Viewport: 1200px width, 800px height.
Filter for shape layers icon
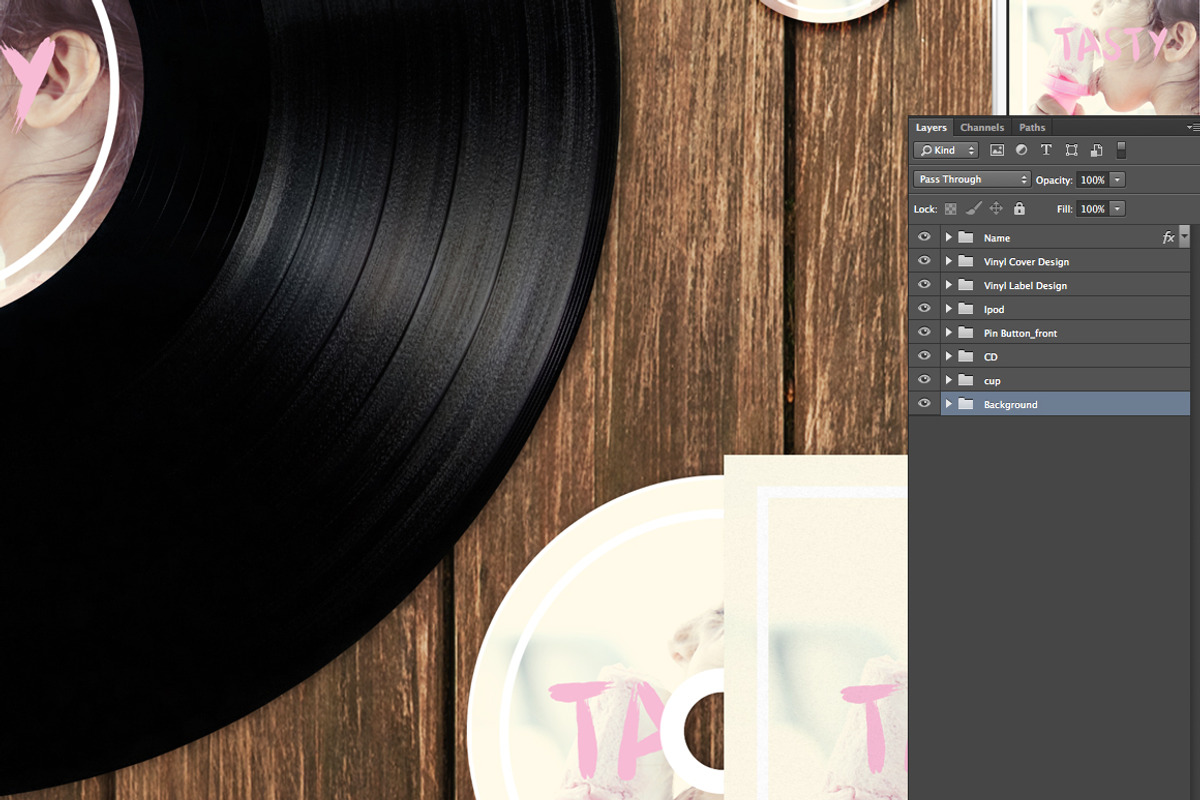(1071, 150)
